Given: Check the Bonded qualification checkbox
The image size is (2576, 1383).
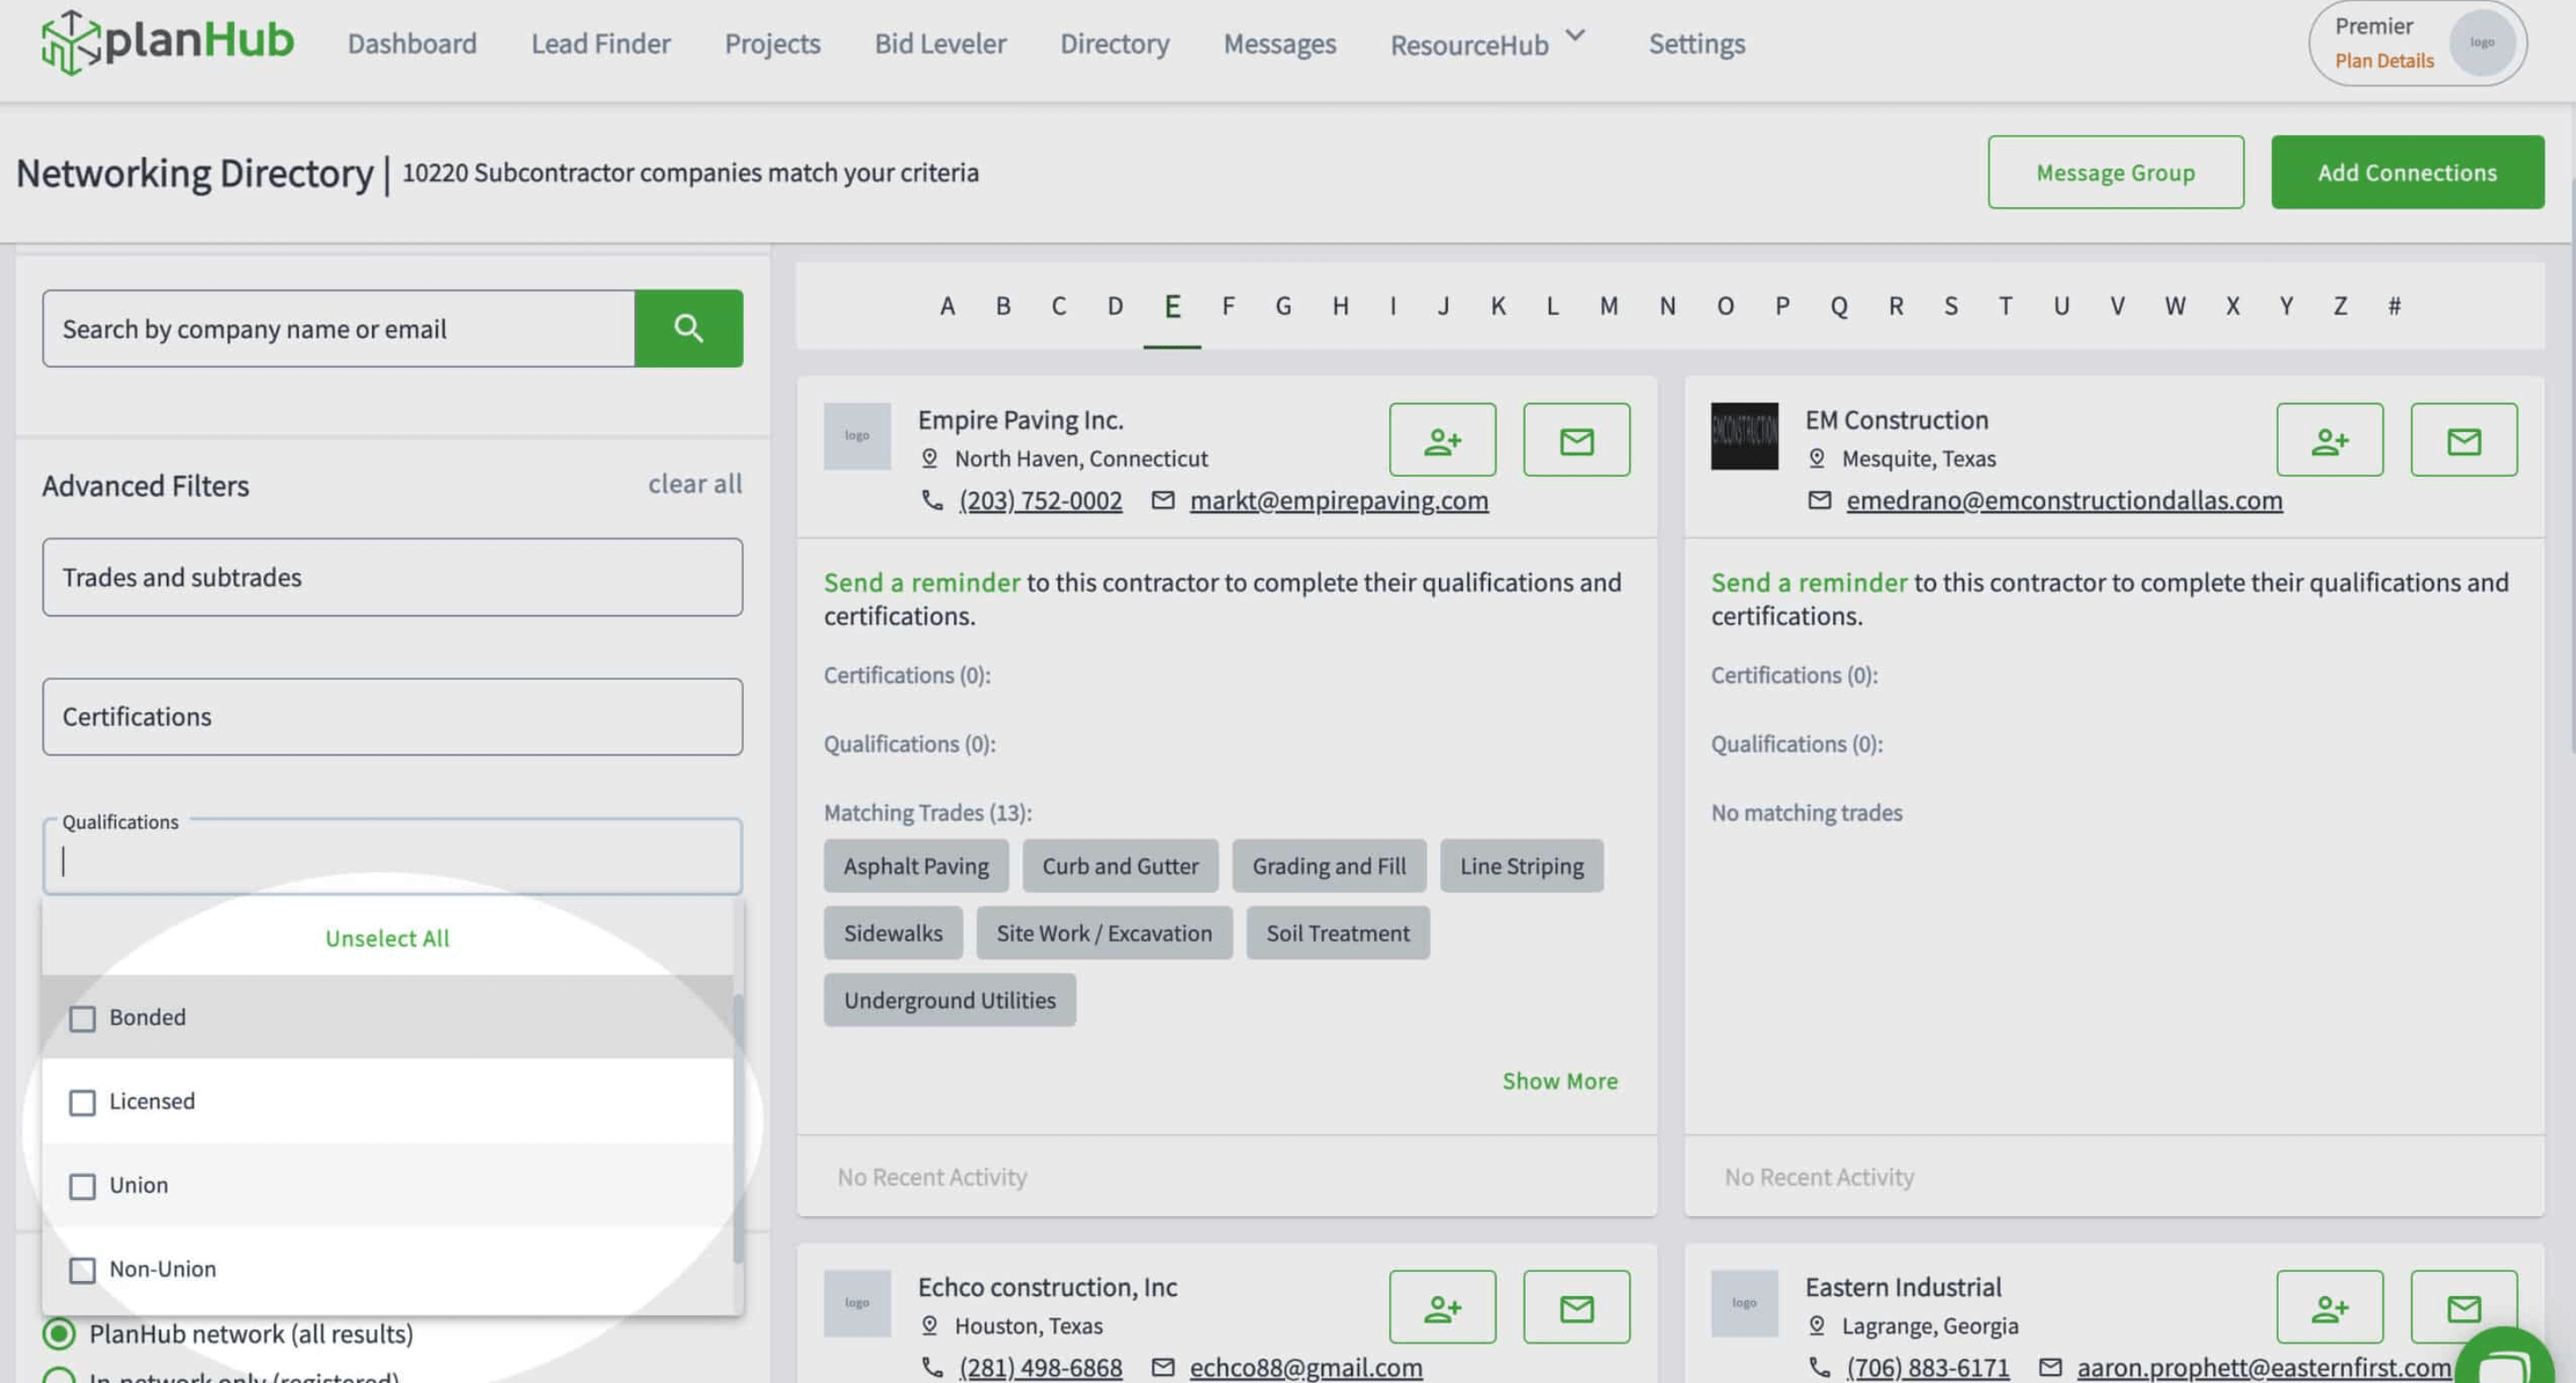Looking at the screenshot, I should click(x=82, y=1019).
